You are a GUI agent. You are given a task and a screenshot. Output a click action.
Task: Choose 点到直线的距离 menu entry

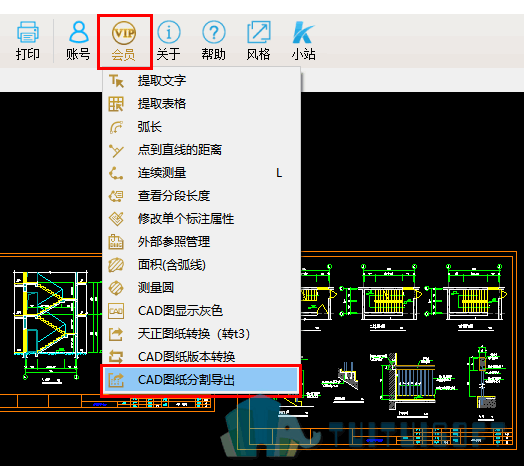tap(202, 150)
